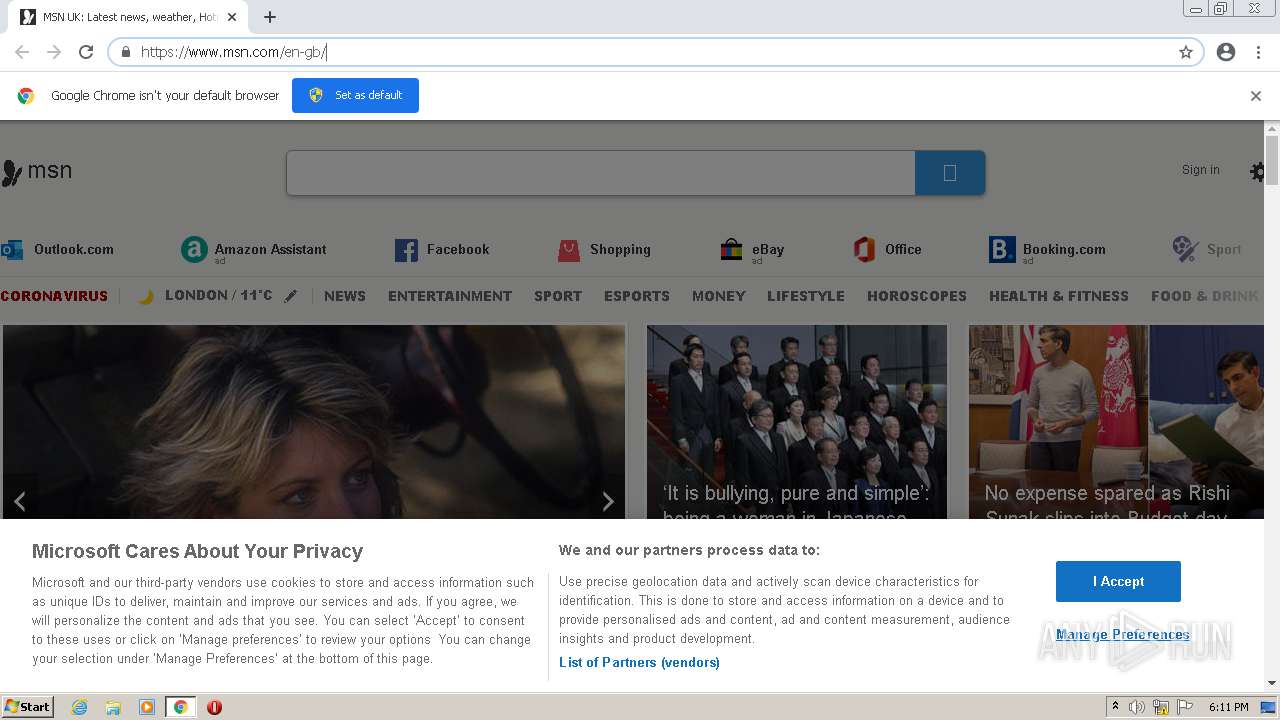Viewport: 1280px width, 720px height.
Task: Open the ENTERTAINMENT menu item
Action: [x=450, y=296]
